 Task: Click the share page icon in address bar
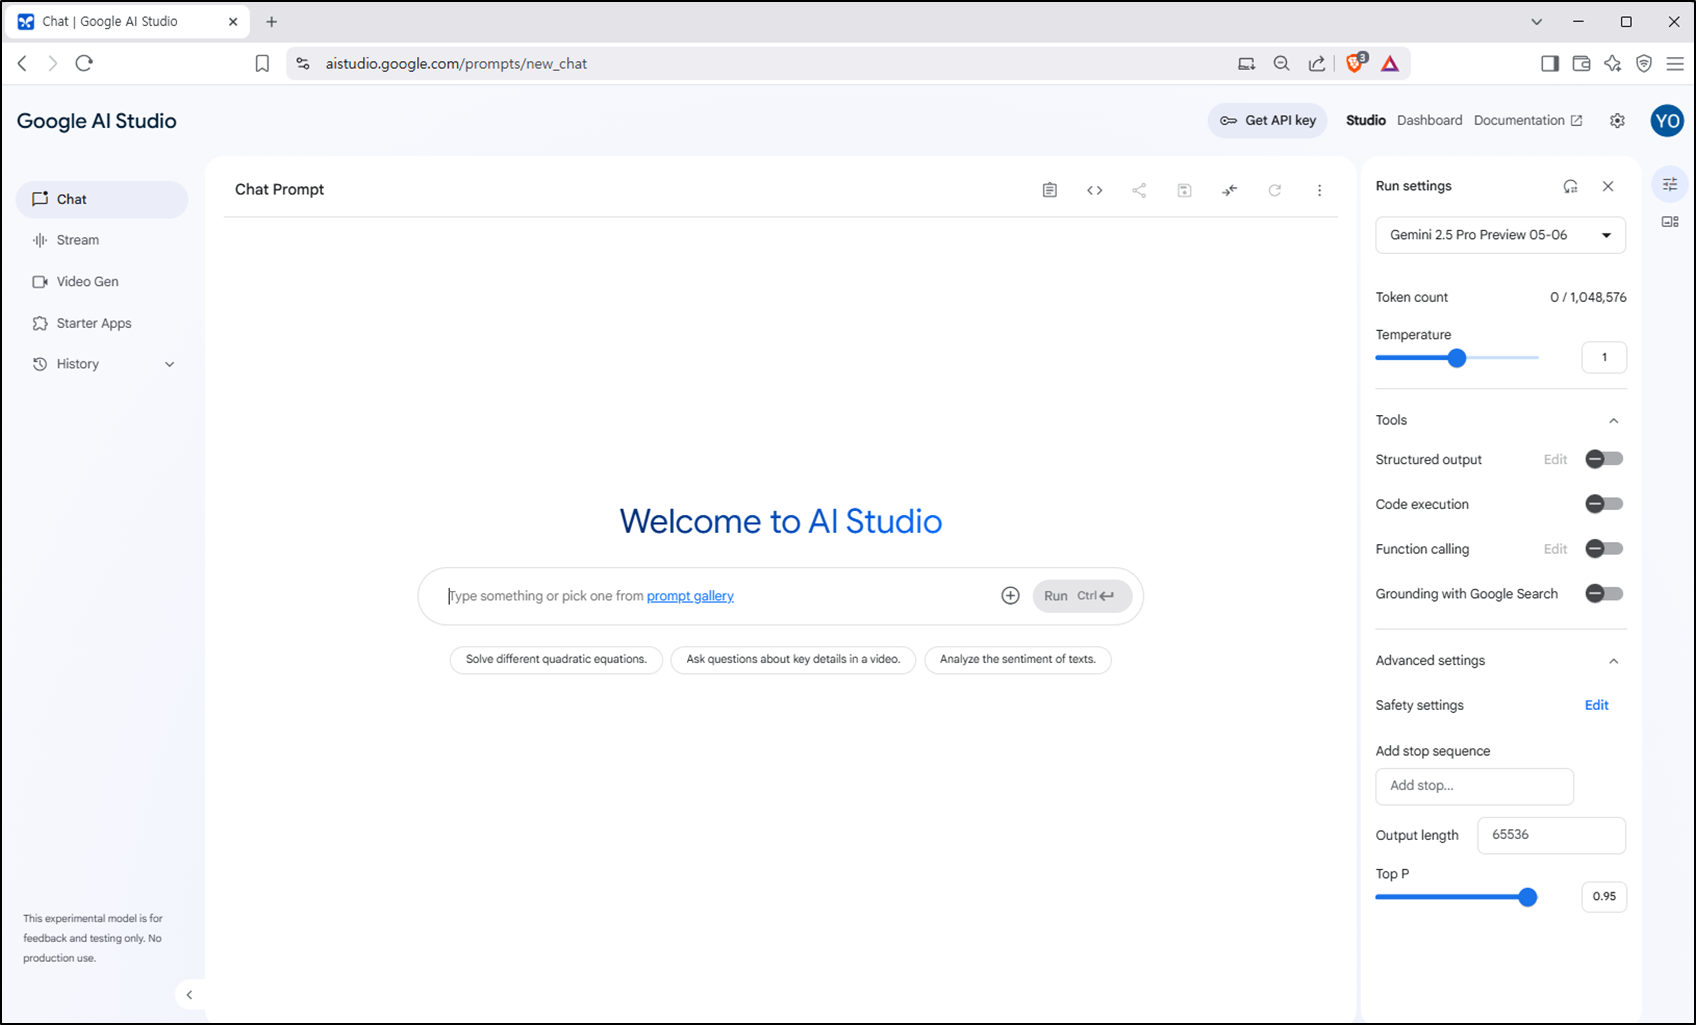(x=1317, y=63)
